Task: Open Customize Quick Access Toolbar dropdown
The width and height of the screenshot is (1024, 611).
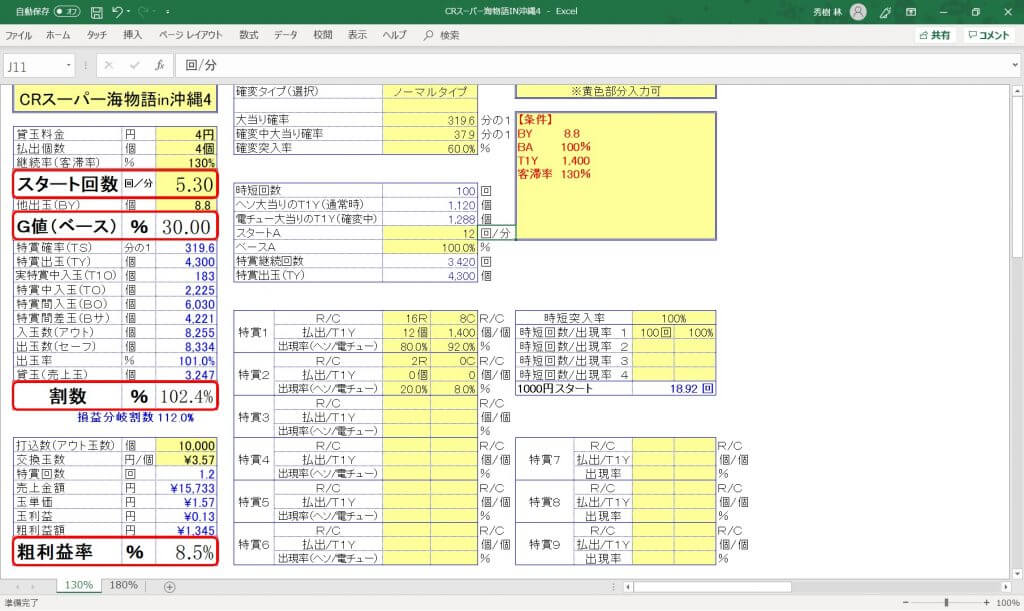Action: click(x=168, y=12)
